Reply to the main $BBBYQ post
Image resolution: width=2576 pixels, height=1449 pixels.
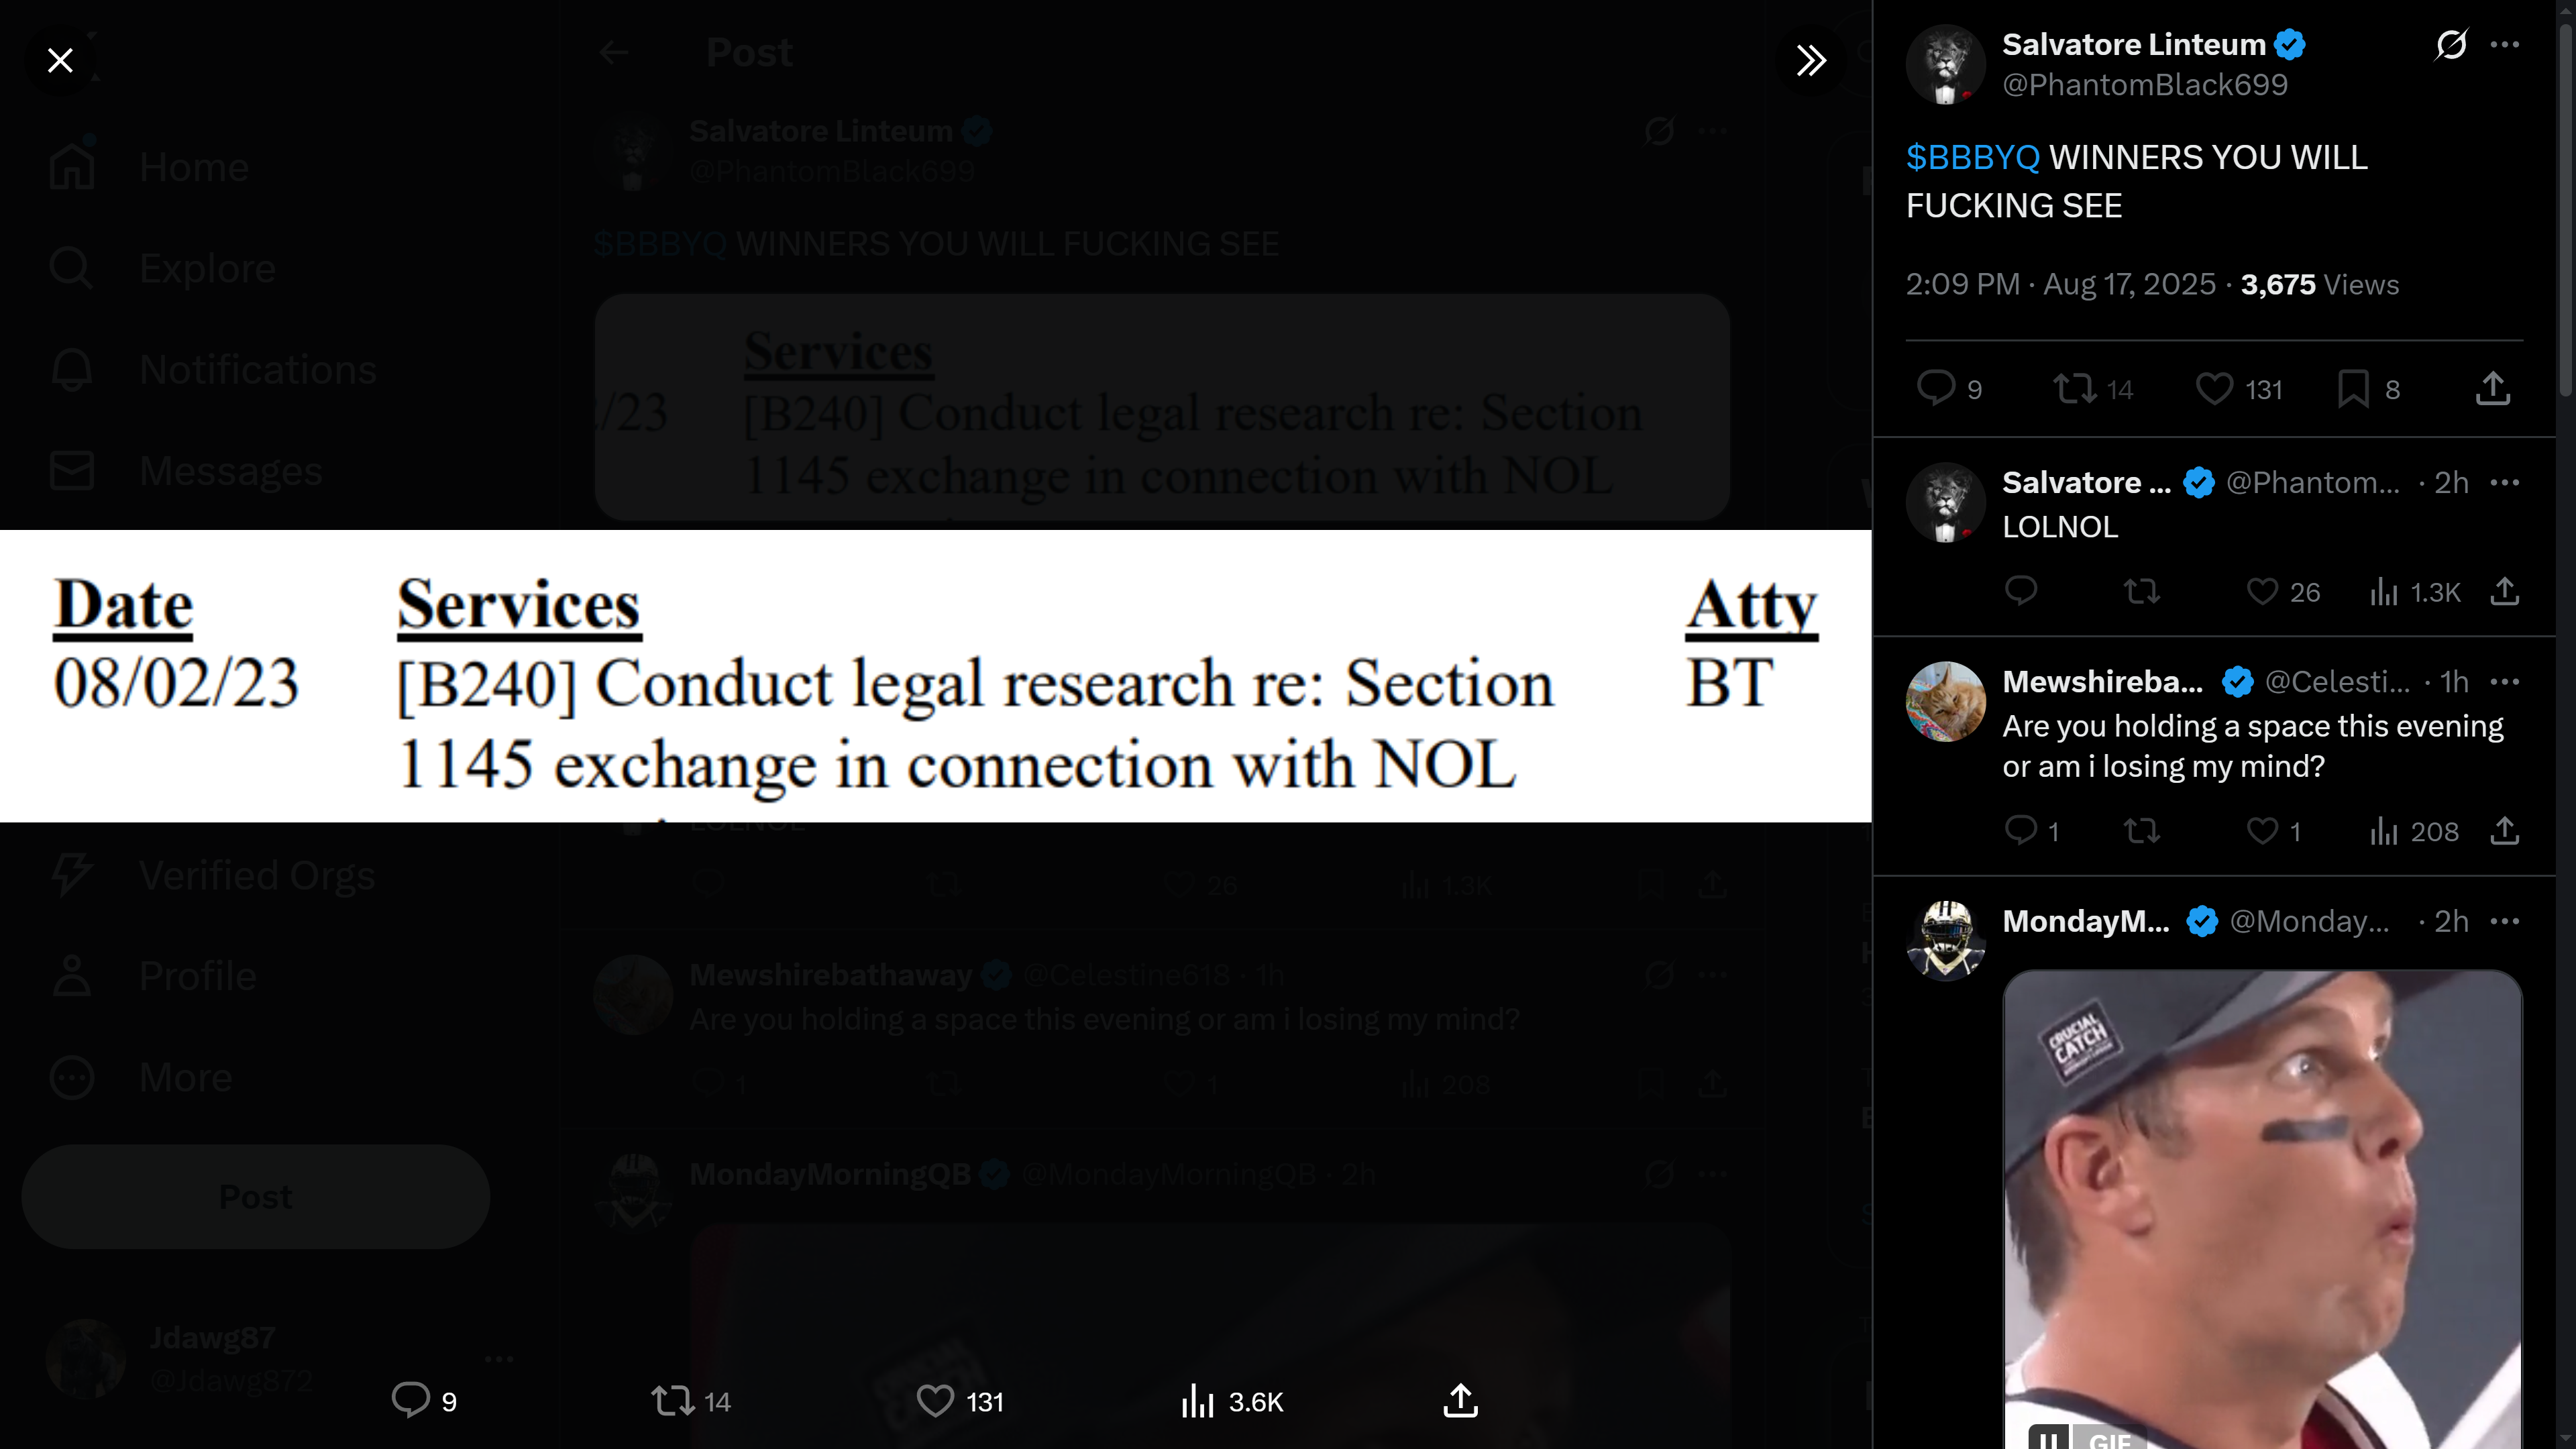coord(1948,388)
